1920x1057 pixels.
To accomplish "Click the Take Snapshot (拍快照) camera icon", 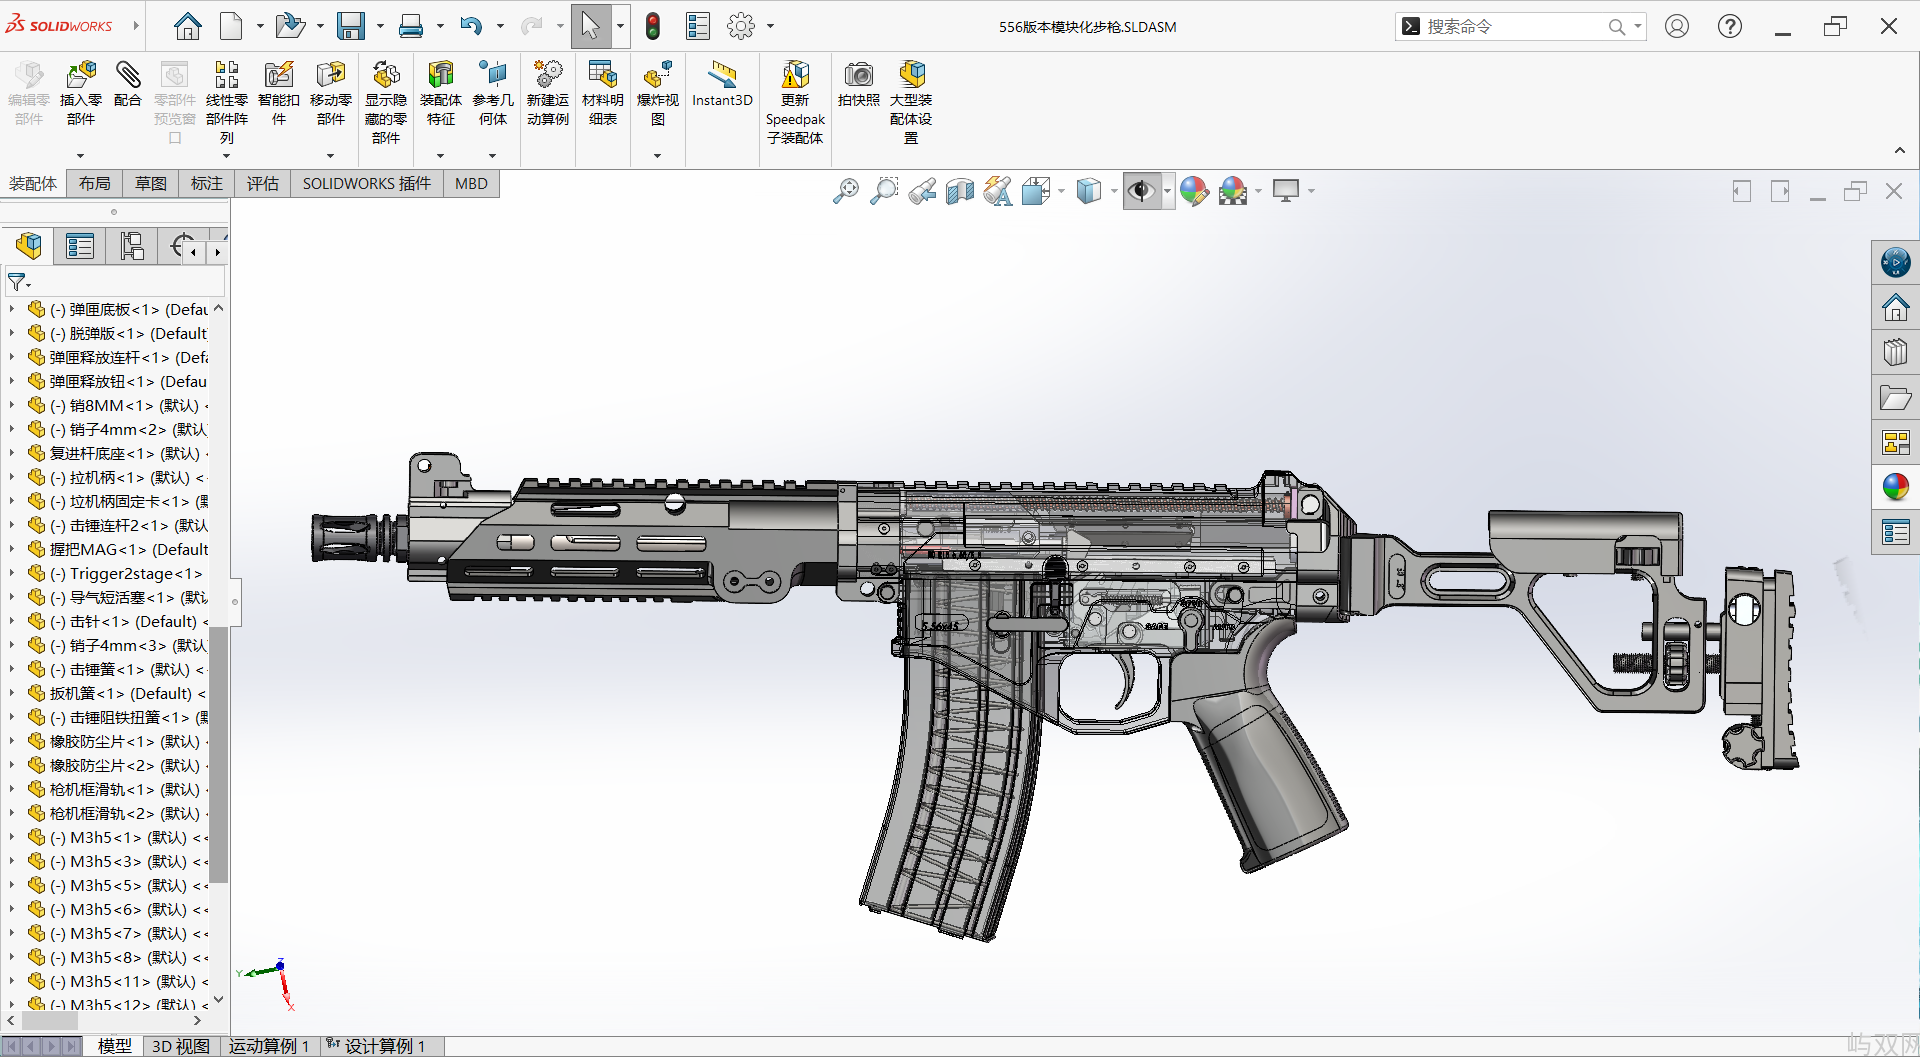I will click(x=858, y=76).
